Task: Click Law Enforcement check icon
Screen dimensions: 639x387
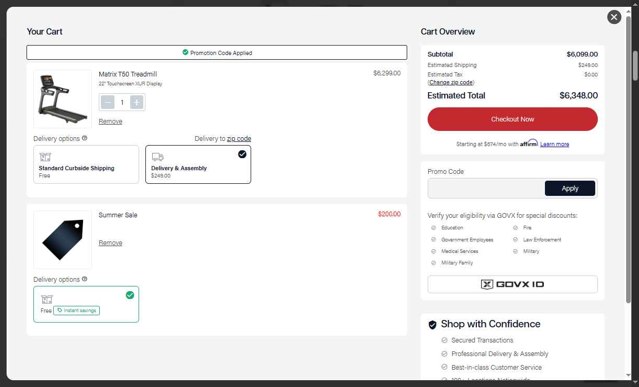Action: point(516,240)
